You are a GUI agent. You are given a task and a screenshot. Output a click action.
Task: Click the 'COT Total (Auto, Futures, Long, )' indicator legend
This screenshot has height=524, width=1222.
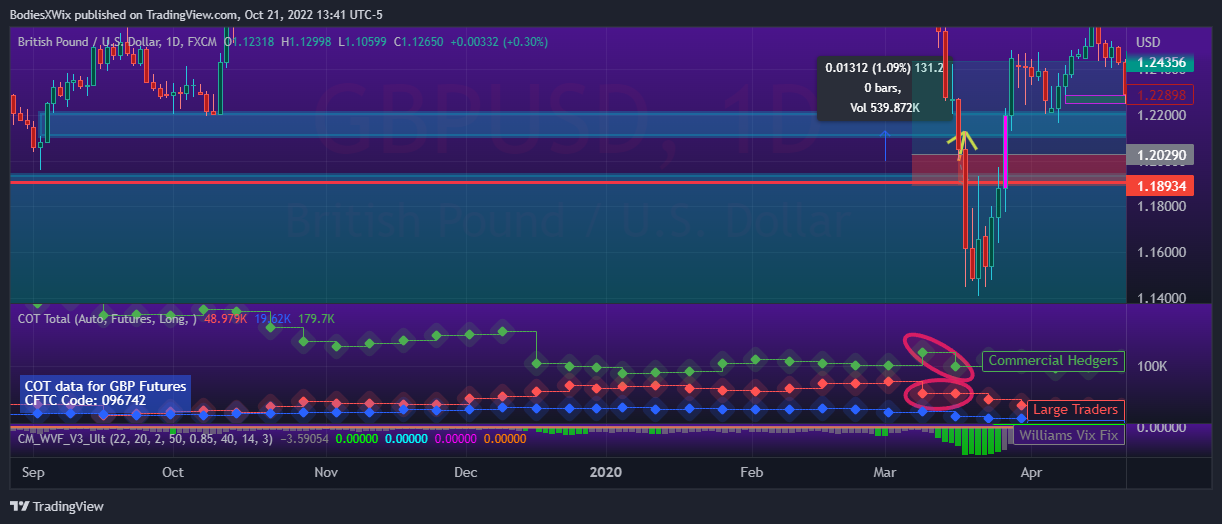coord(109,318)
